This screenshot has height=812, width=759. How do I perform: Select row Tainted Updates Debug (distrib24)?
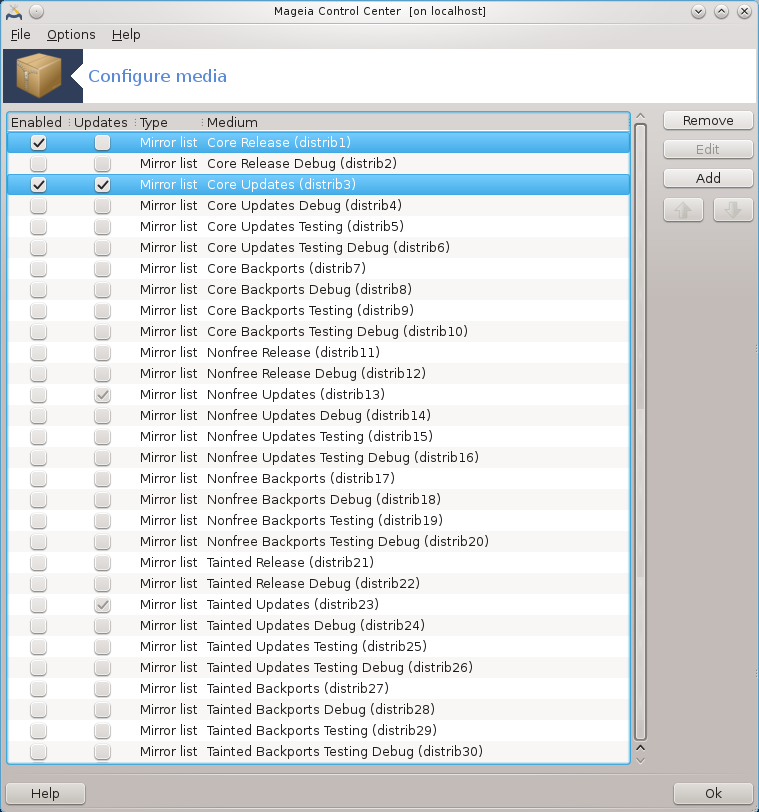coord(318,626)
